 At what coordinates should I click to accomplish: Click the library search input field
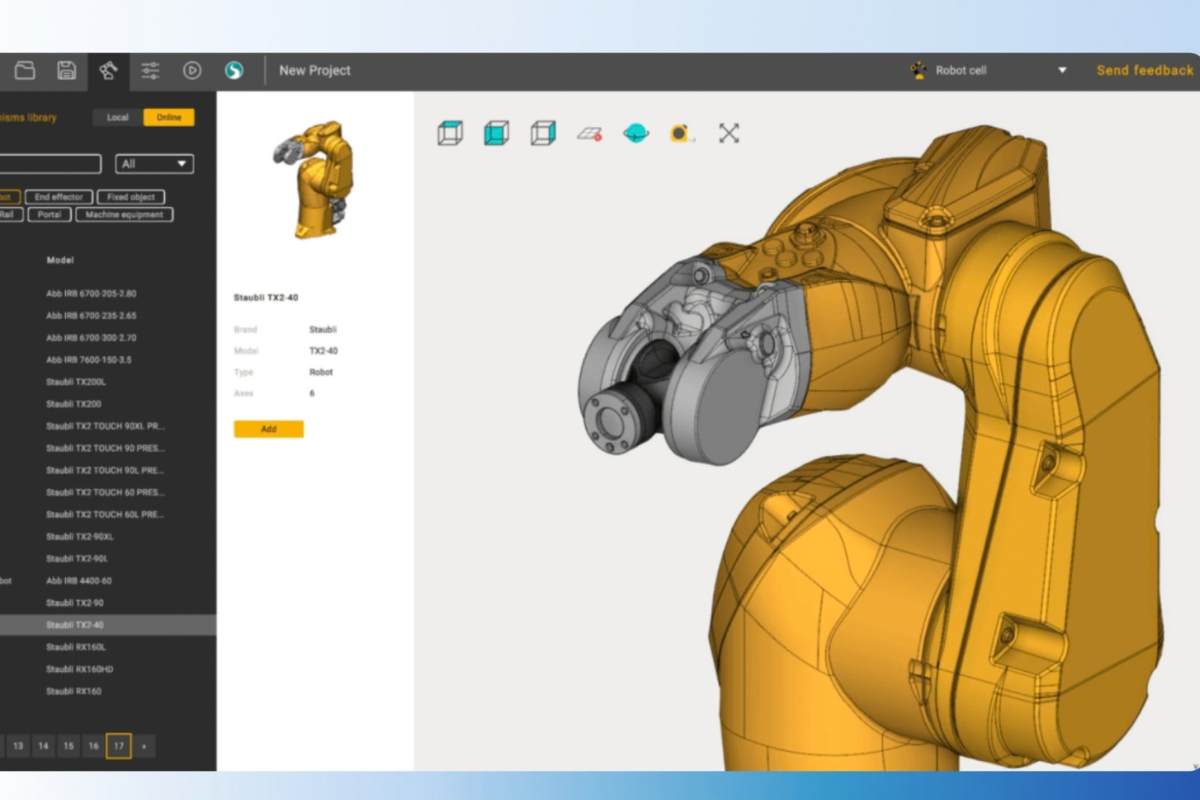pos(50,164)
